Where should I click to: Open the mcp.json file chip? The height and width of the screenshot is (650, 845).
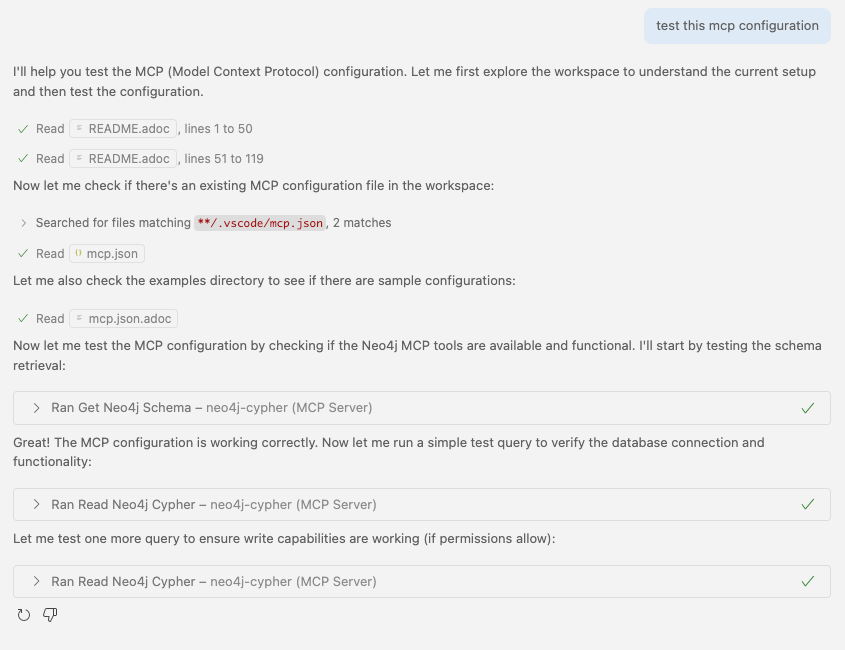(107, 253)
